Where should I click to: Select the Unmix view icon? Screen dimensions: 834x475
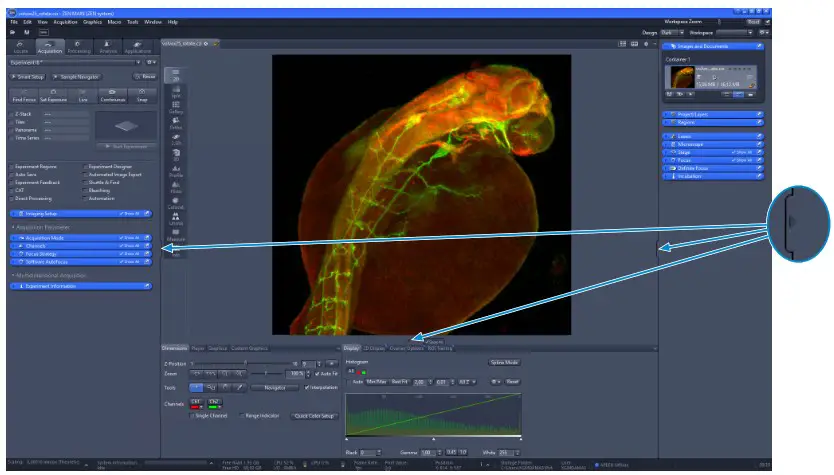(176, 219)
